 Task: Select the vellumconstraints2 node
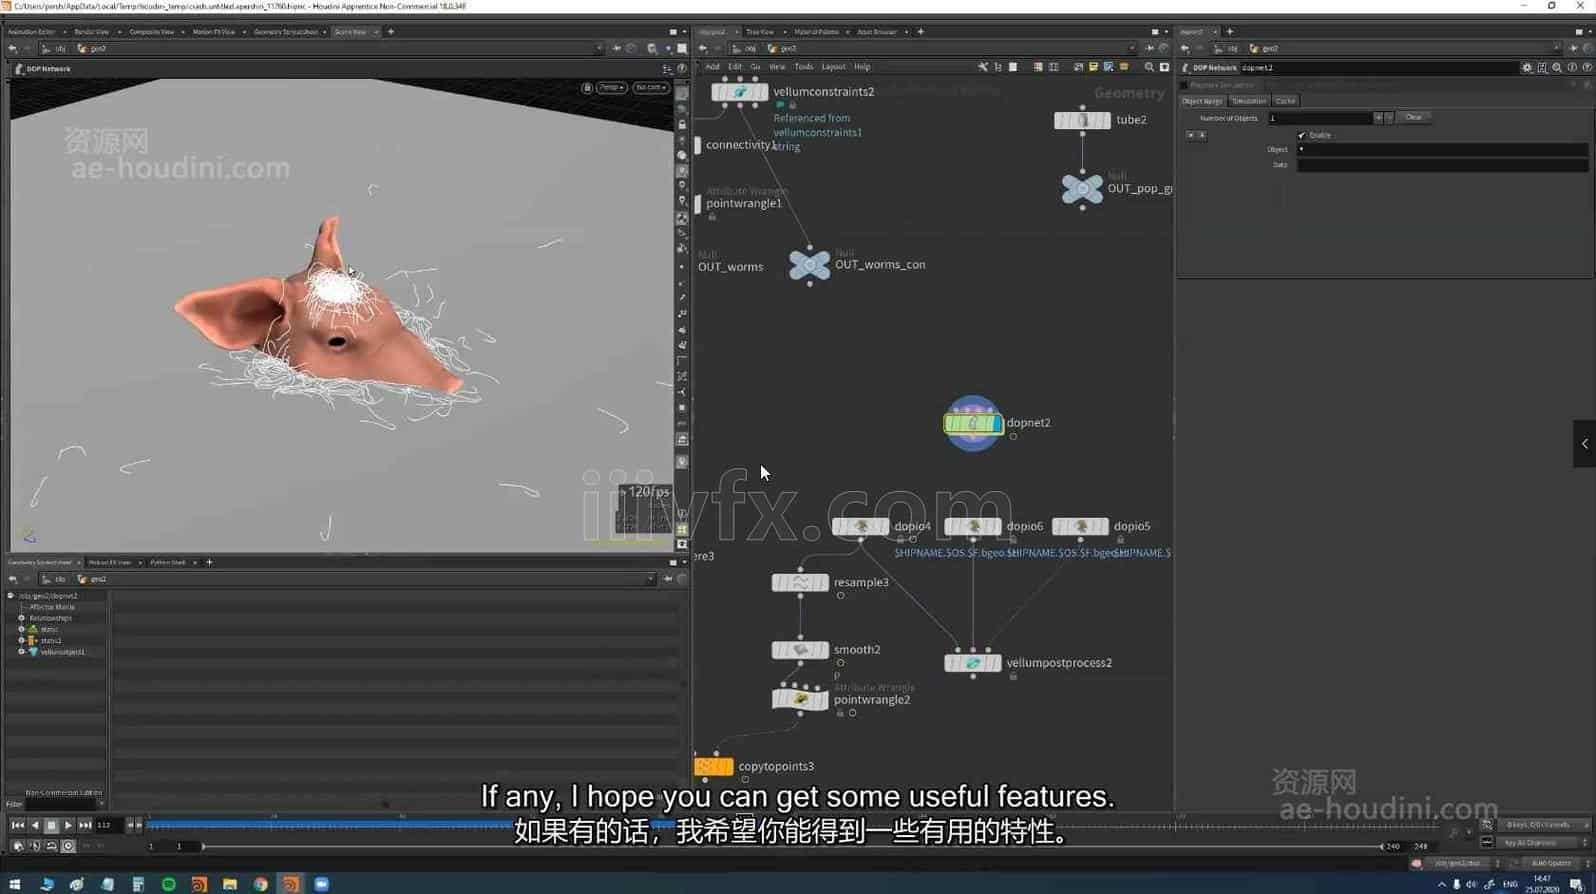(x=739, y=92)
